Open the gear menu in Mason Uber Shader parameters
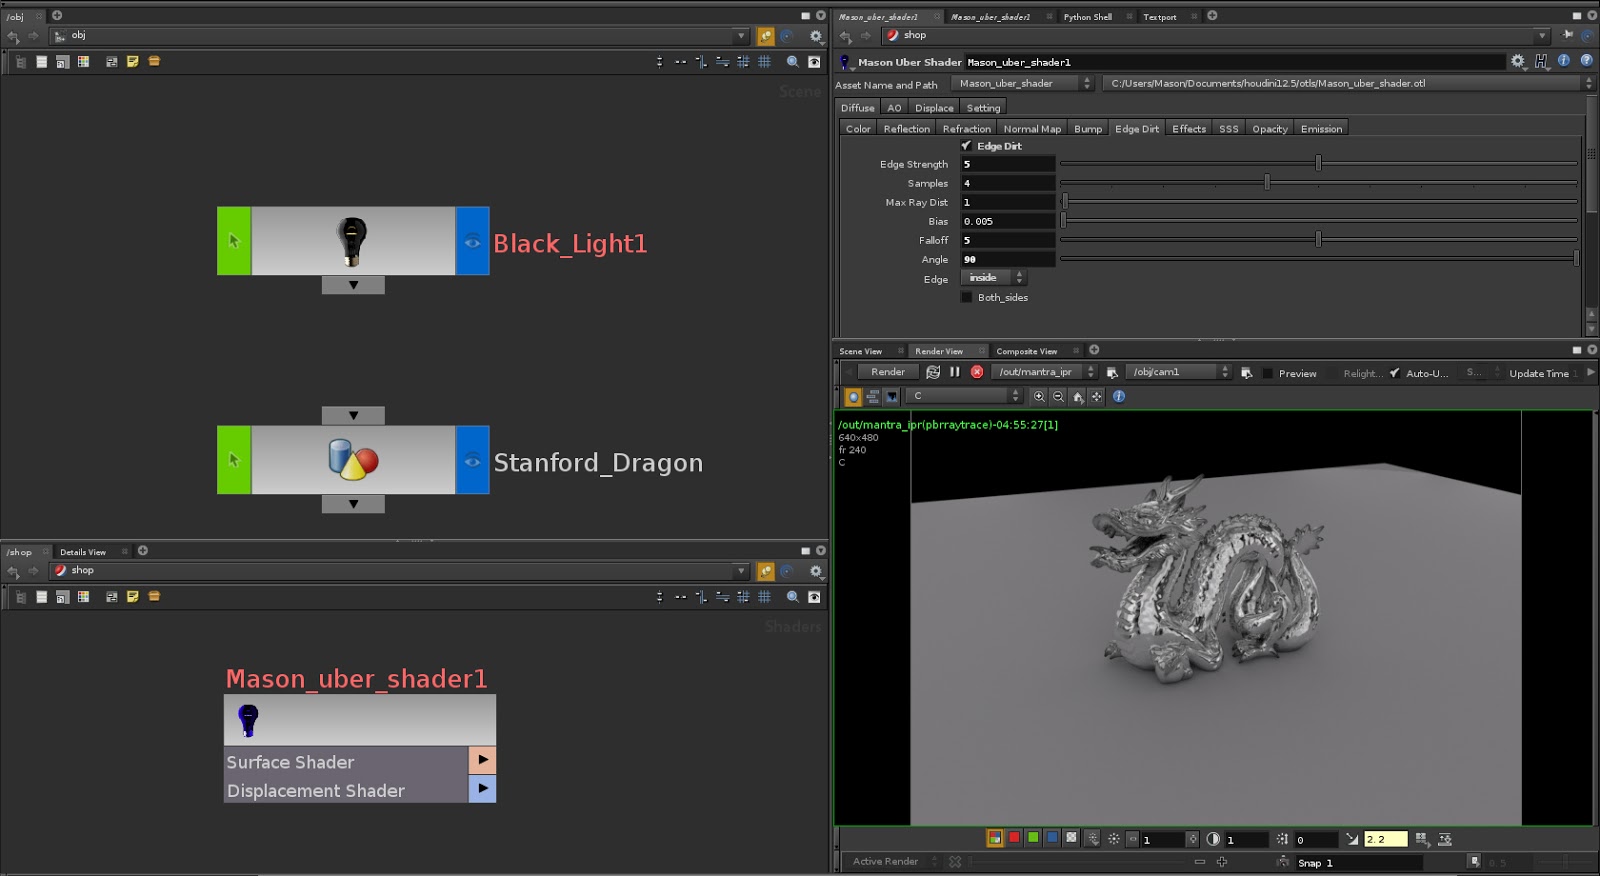1600x876 pixels. [1518, 62]
